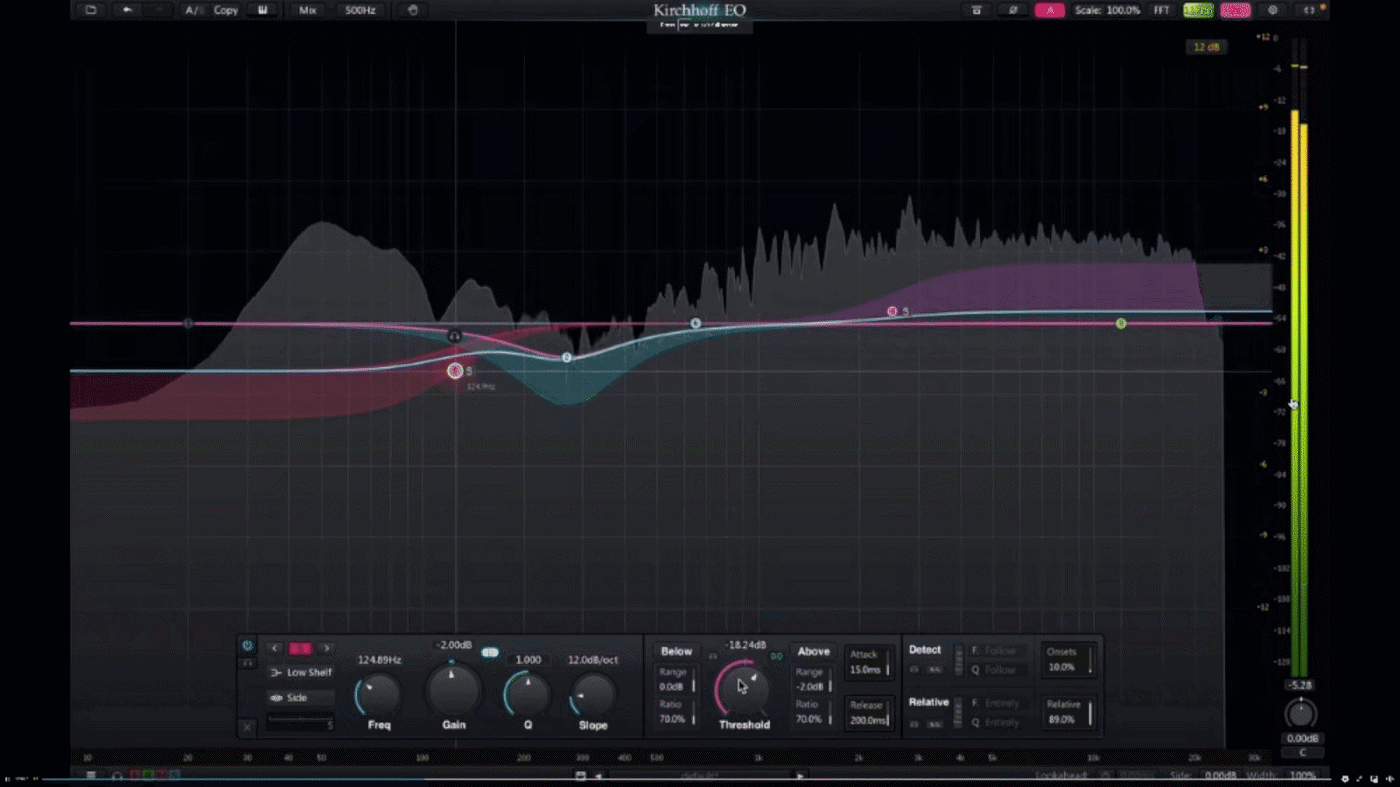Screen dimensions: 1400x787
Task: Toggle the band power button
Action: 248,646
